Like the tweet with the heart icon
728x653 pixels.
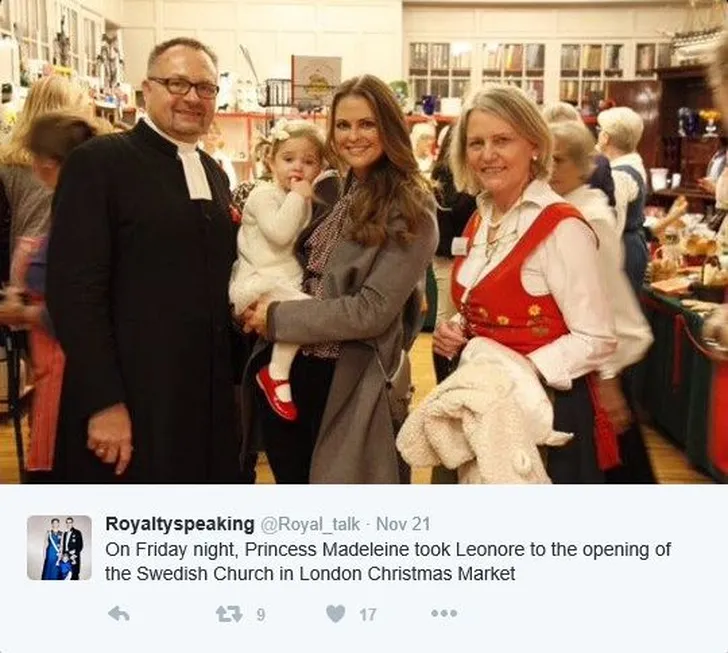[x=336, y=614]
